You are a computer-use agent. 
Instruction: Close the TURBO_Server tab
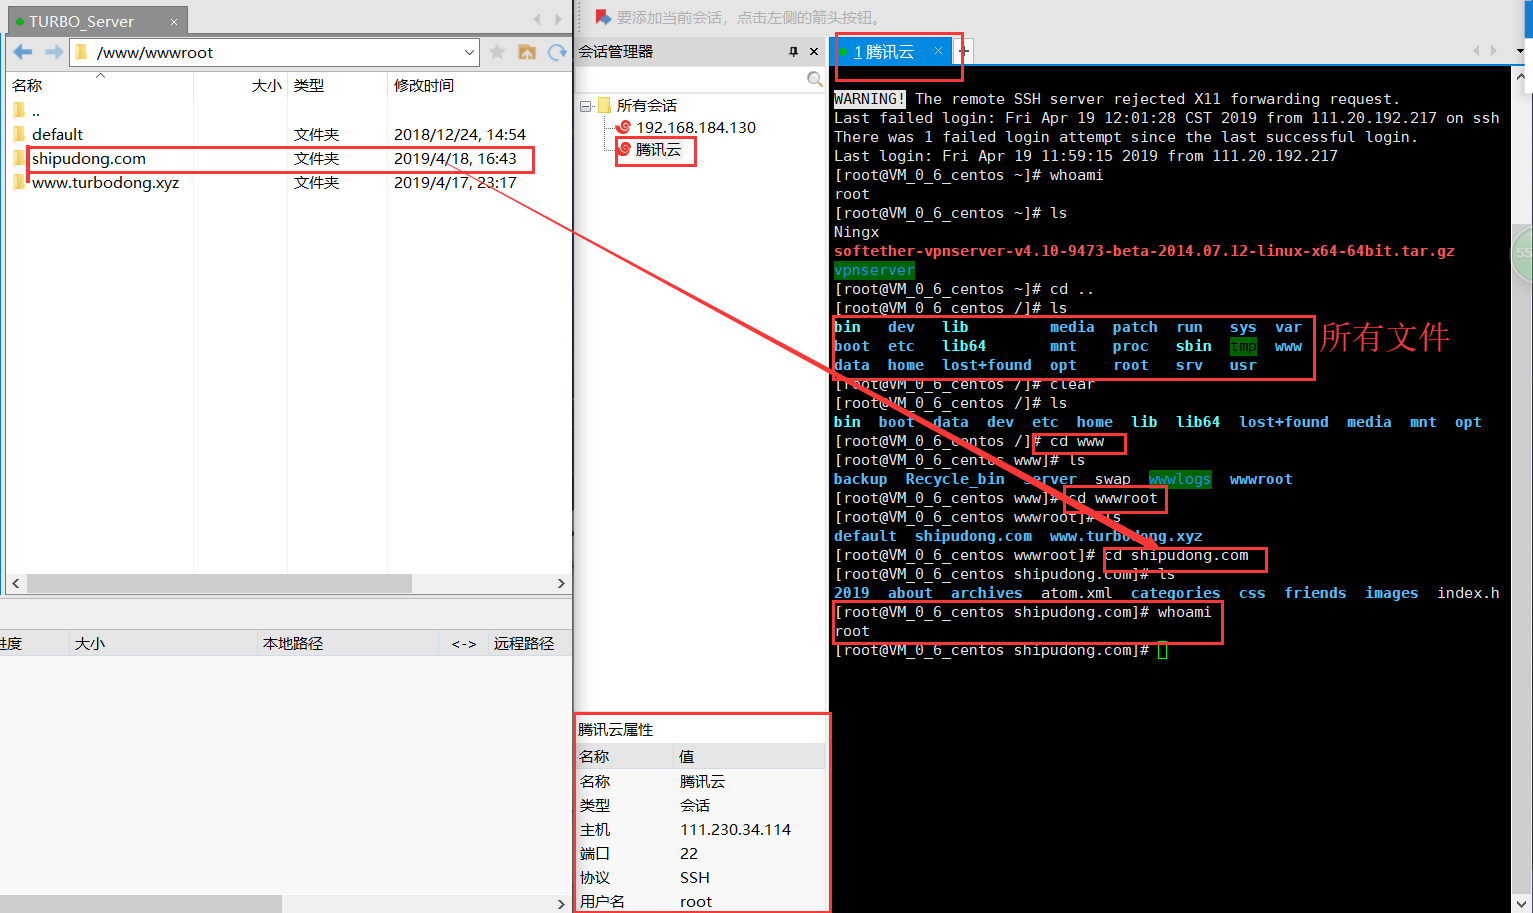174,21
